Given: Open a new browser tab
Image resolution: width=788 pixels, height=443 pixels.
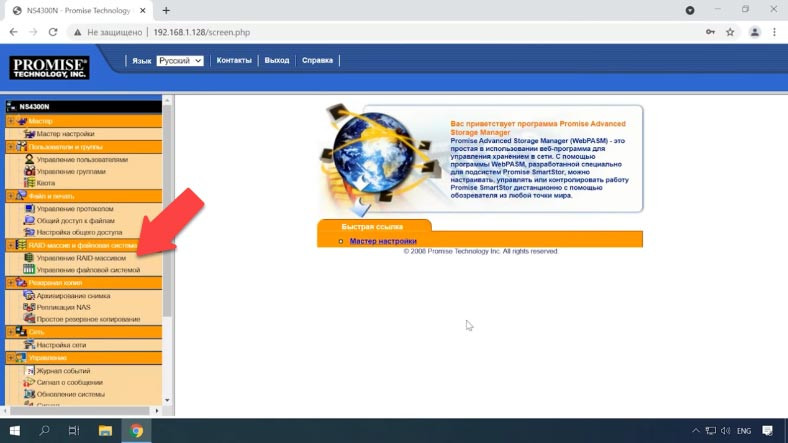Looking at the screenshot, I should click(x=166, y=11).
